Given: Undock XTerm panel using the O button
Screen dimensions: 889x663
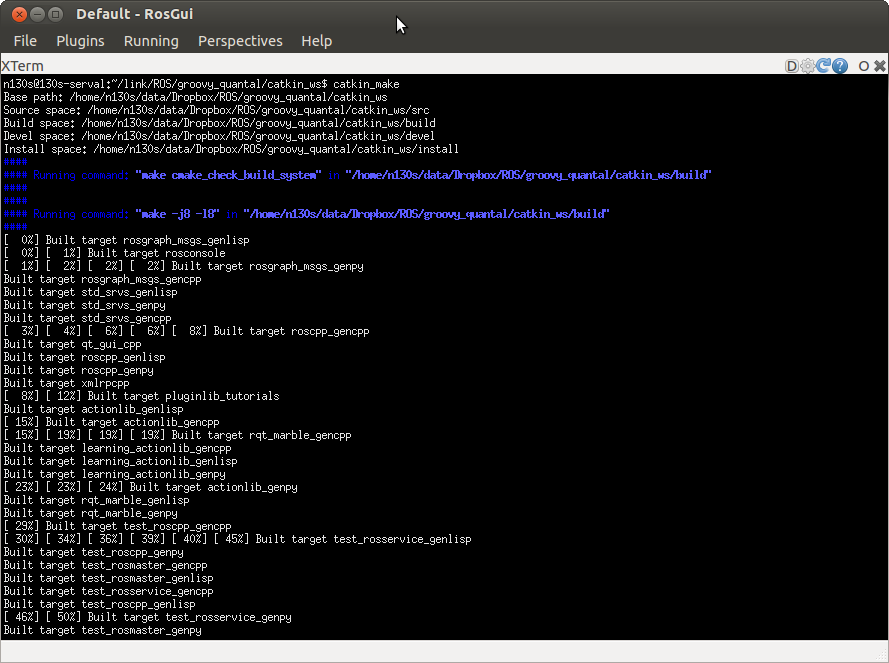Looking at the screenshot, I should (863, 66).
